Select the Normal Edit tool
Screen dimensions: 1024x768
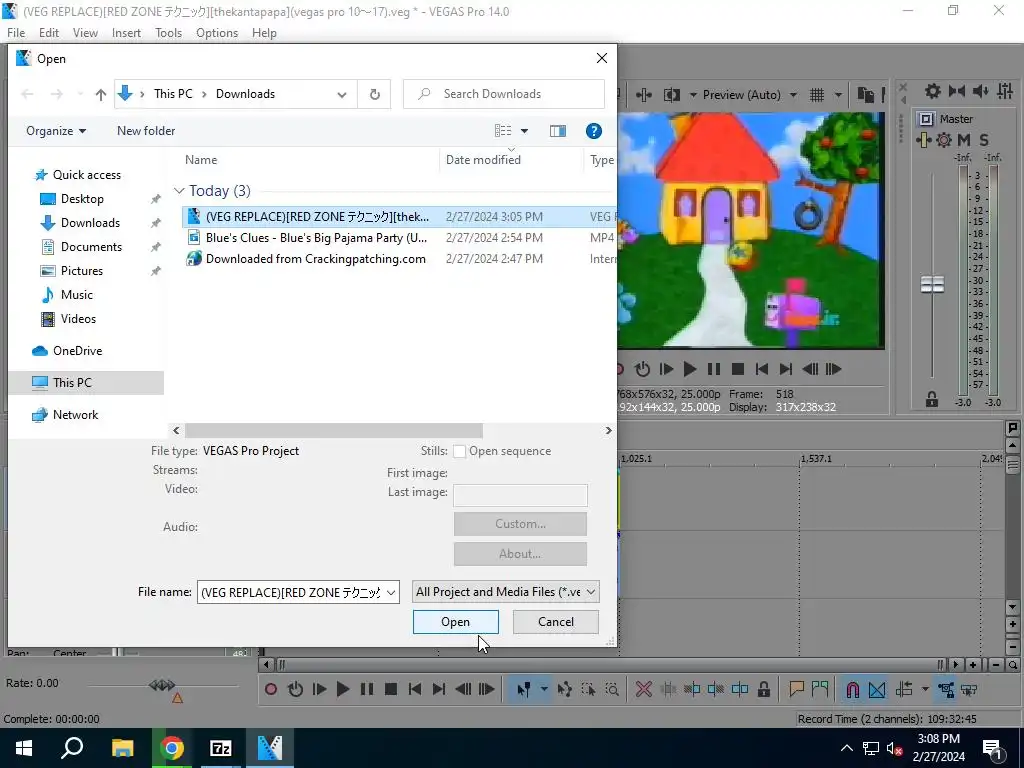coord(523,689)
